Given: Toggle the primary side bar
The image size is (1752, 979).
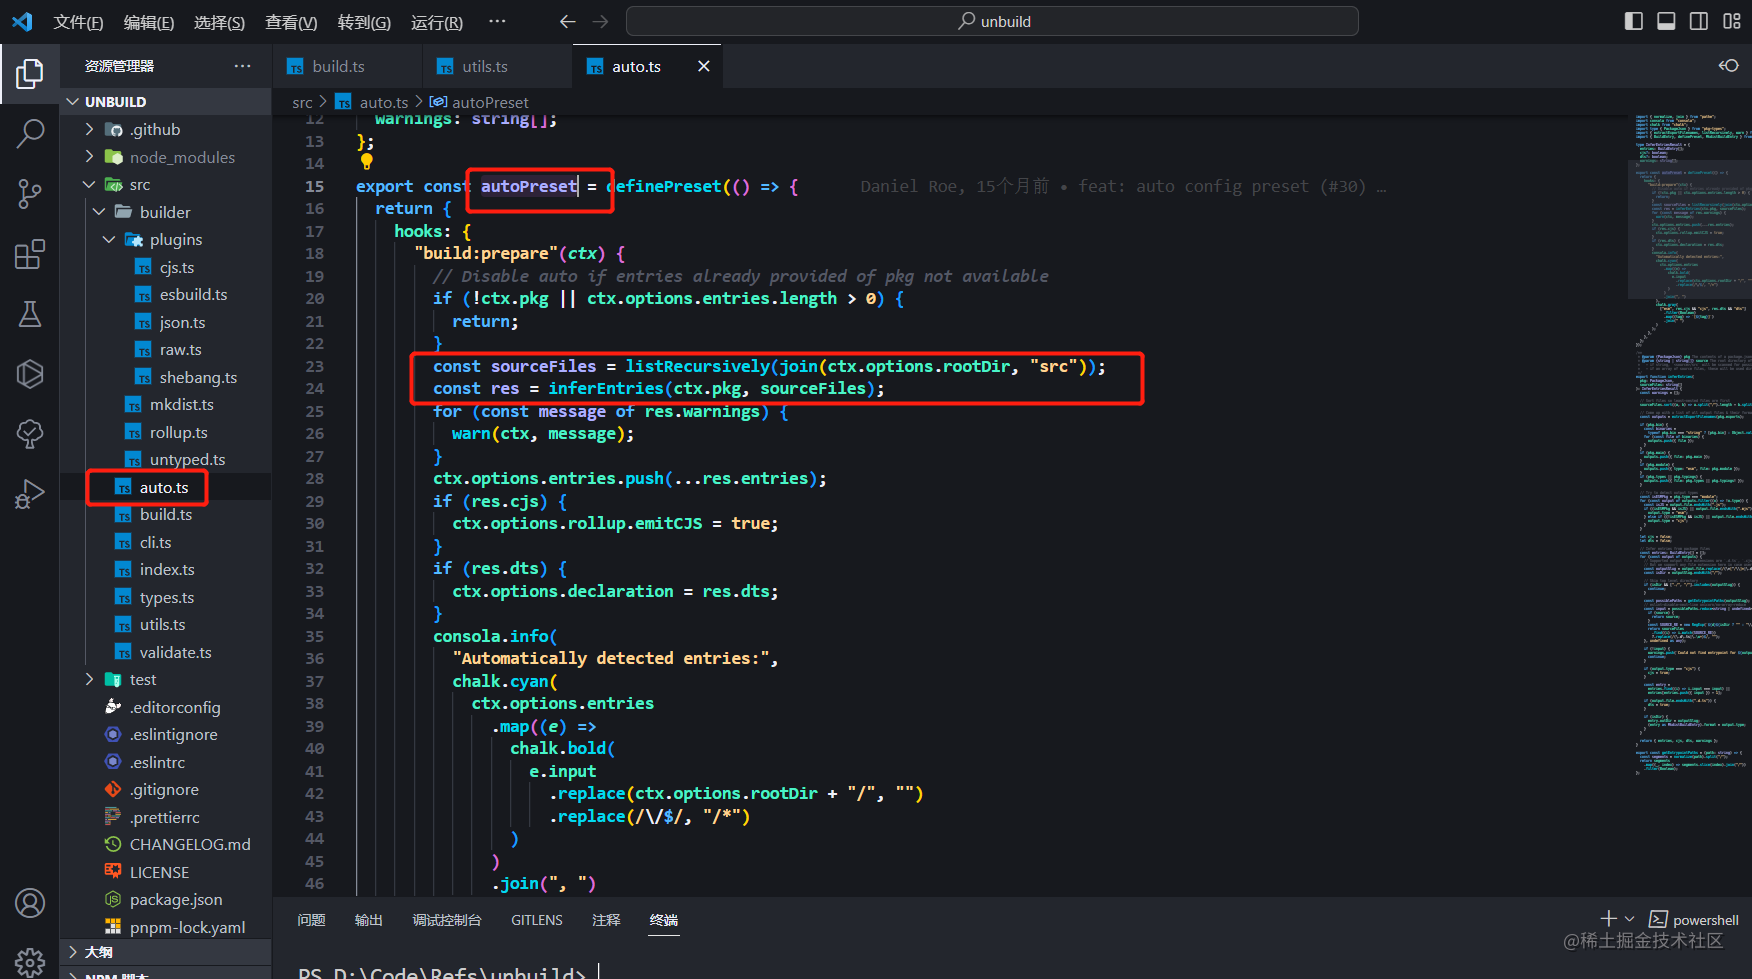Looking at the screenshot, I should tap(1634, 21).
